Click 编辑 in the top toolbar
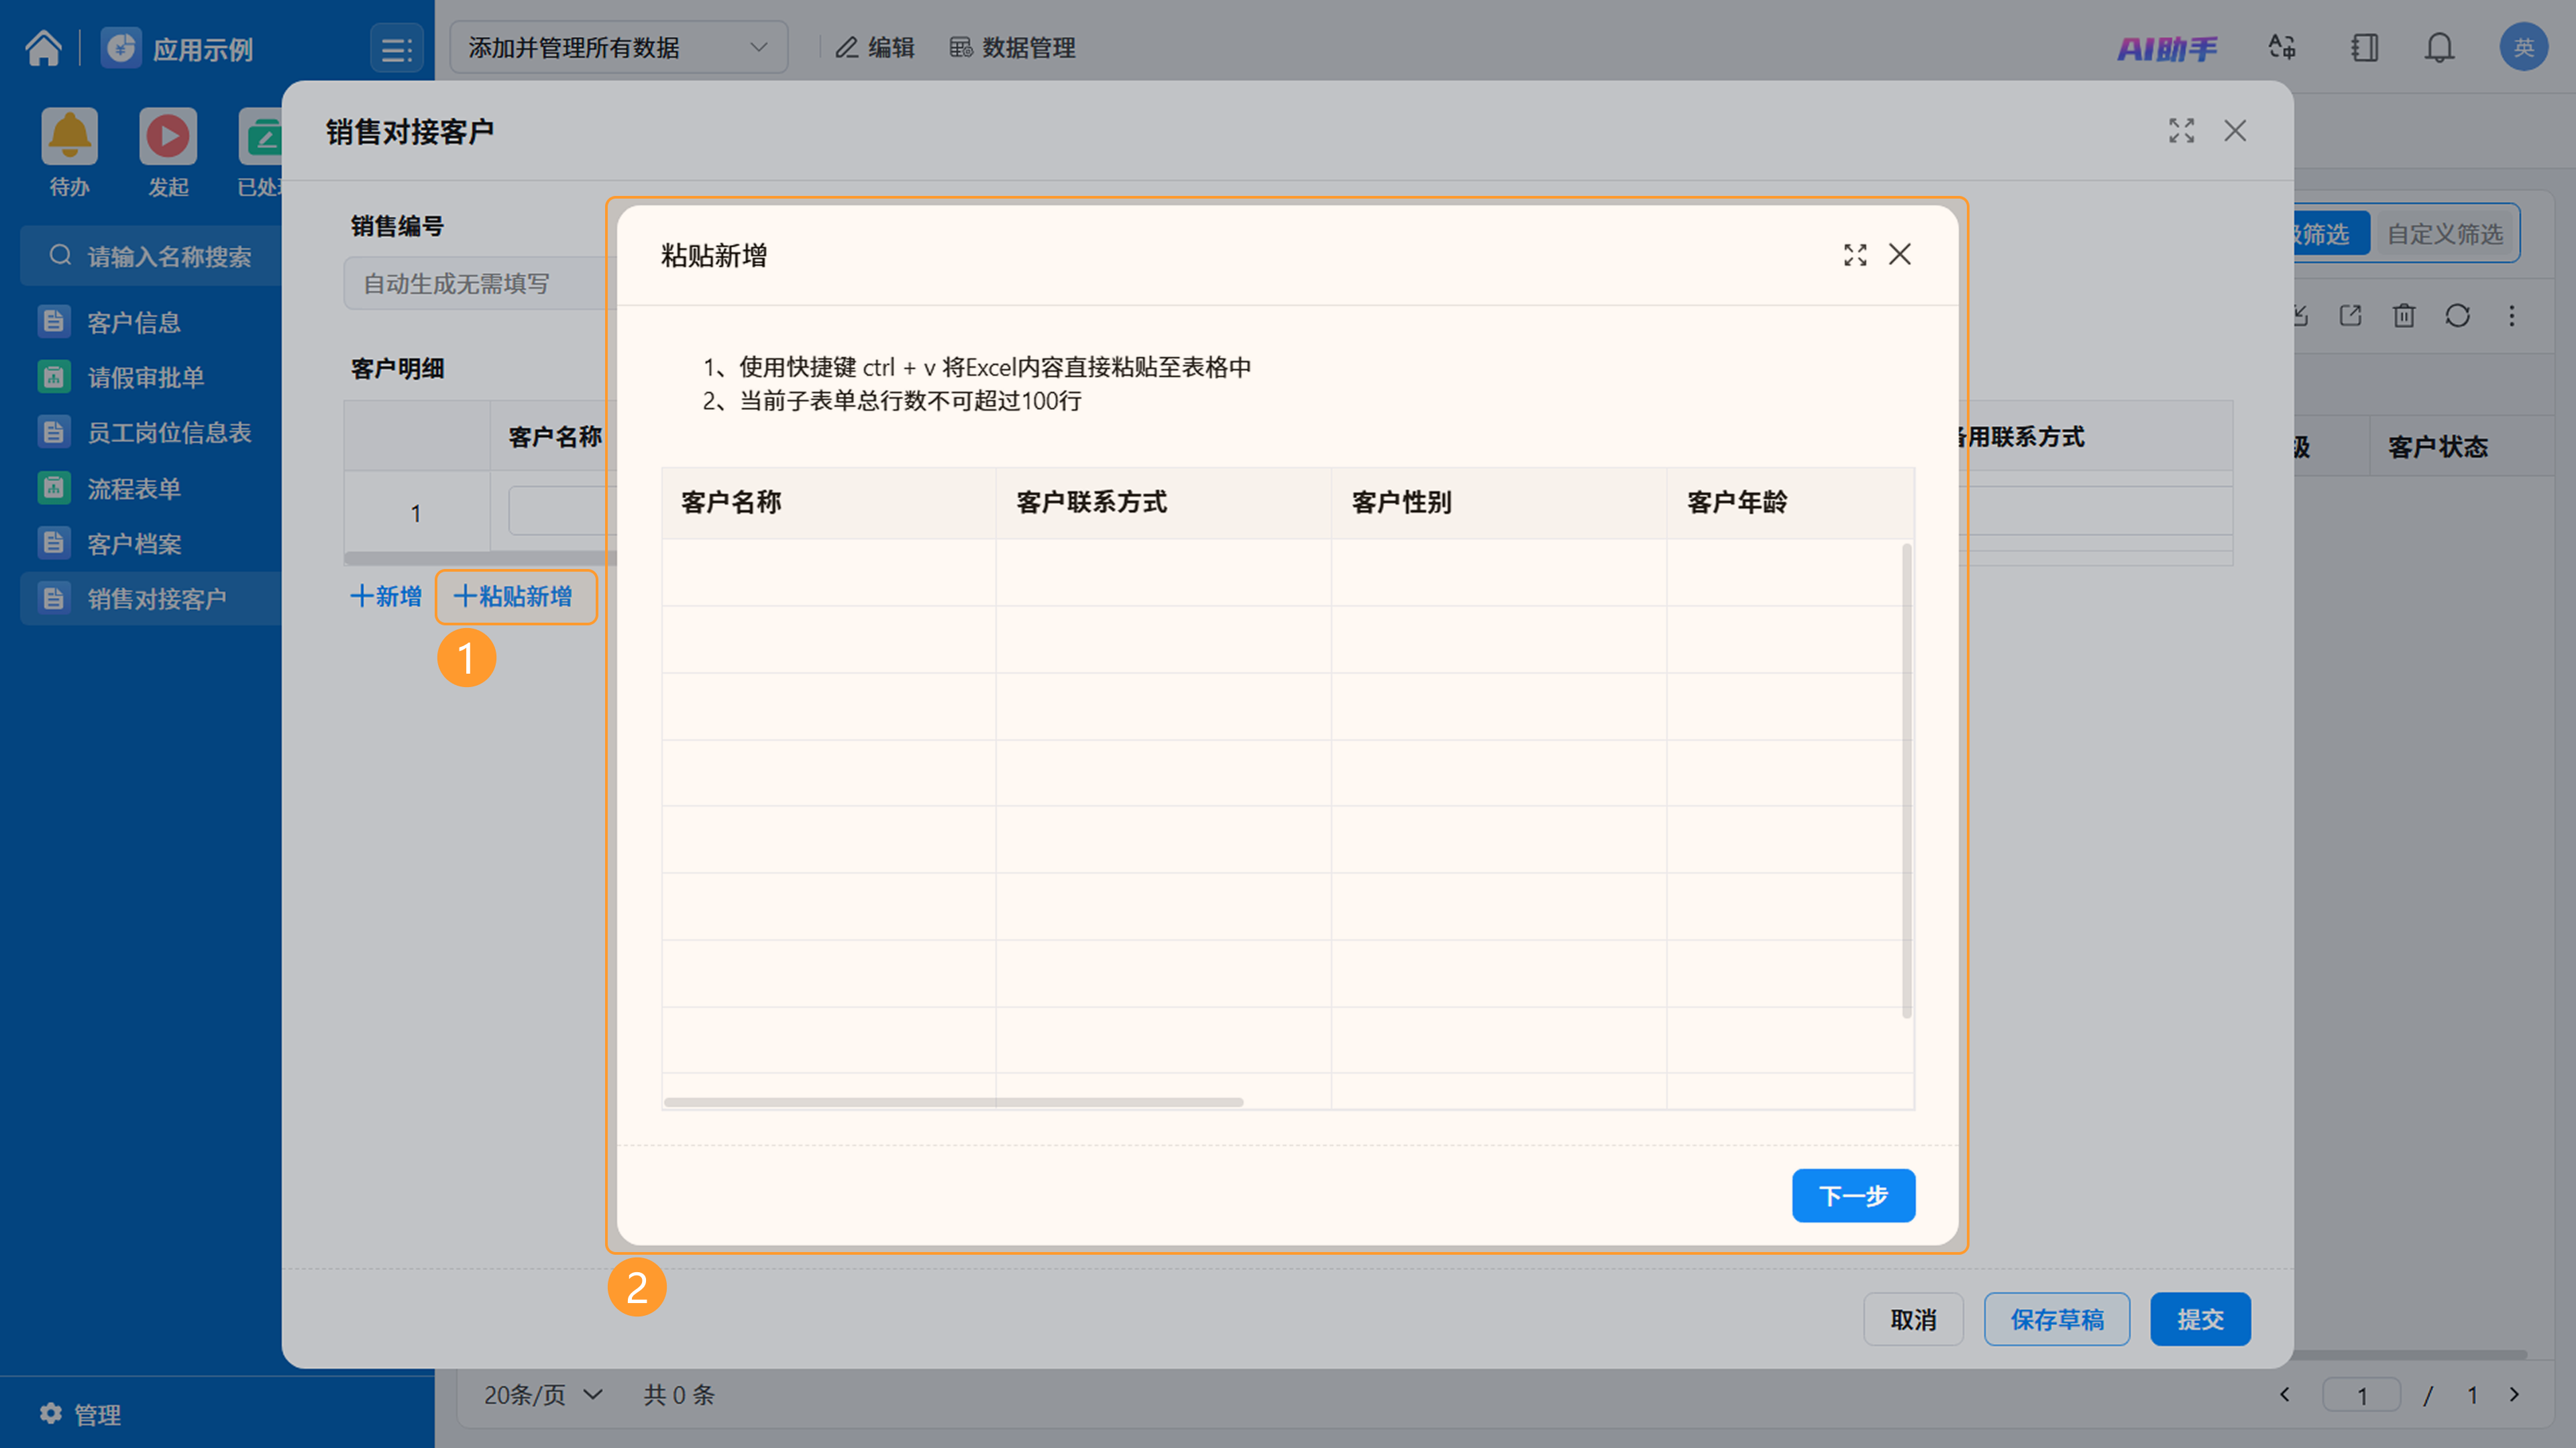 [x=875, y=47]
